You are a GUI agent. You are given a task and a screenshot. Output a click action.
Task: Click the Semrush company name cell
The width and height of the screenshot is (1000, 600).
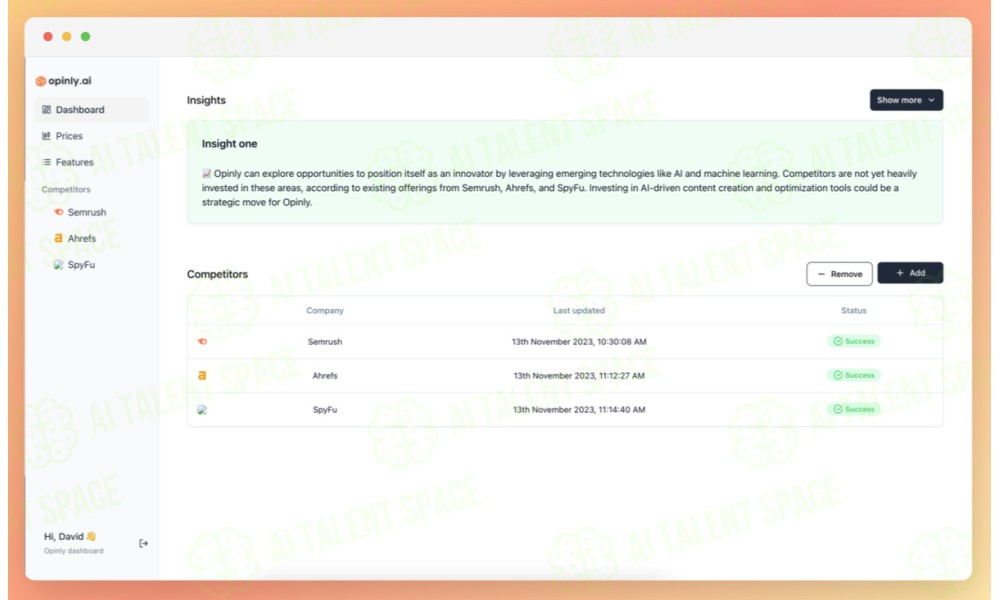(x=325, y=342)
